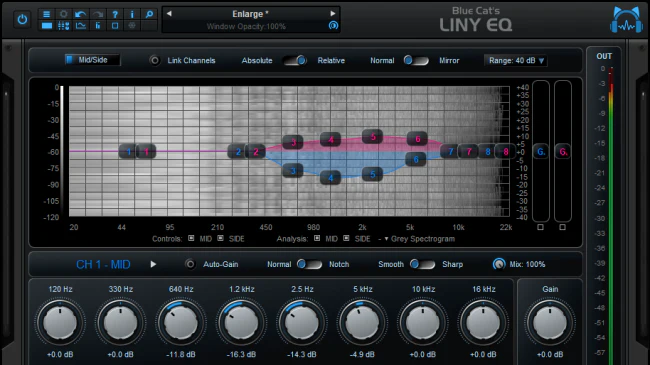Select the previous preset arrow
This screenshot has height=365, width=650.
(169, 13)
